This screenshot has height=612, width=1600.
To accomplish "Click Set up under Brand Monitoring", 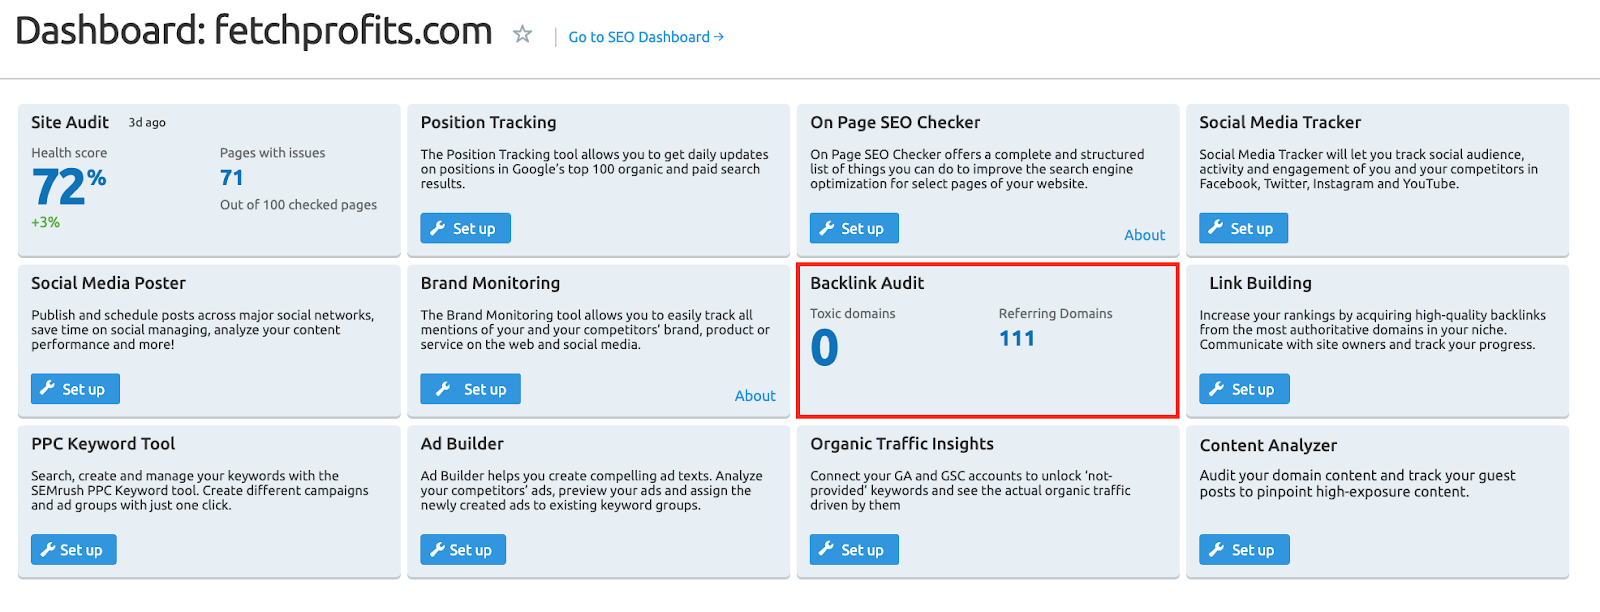I will pos(470,389).
